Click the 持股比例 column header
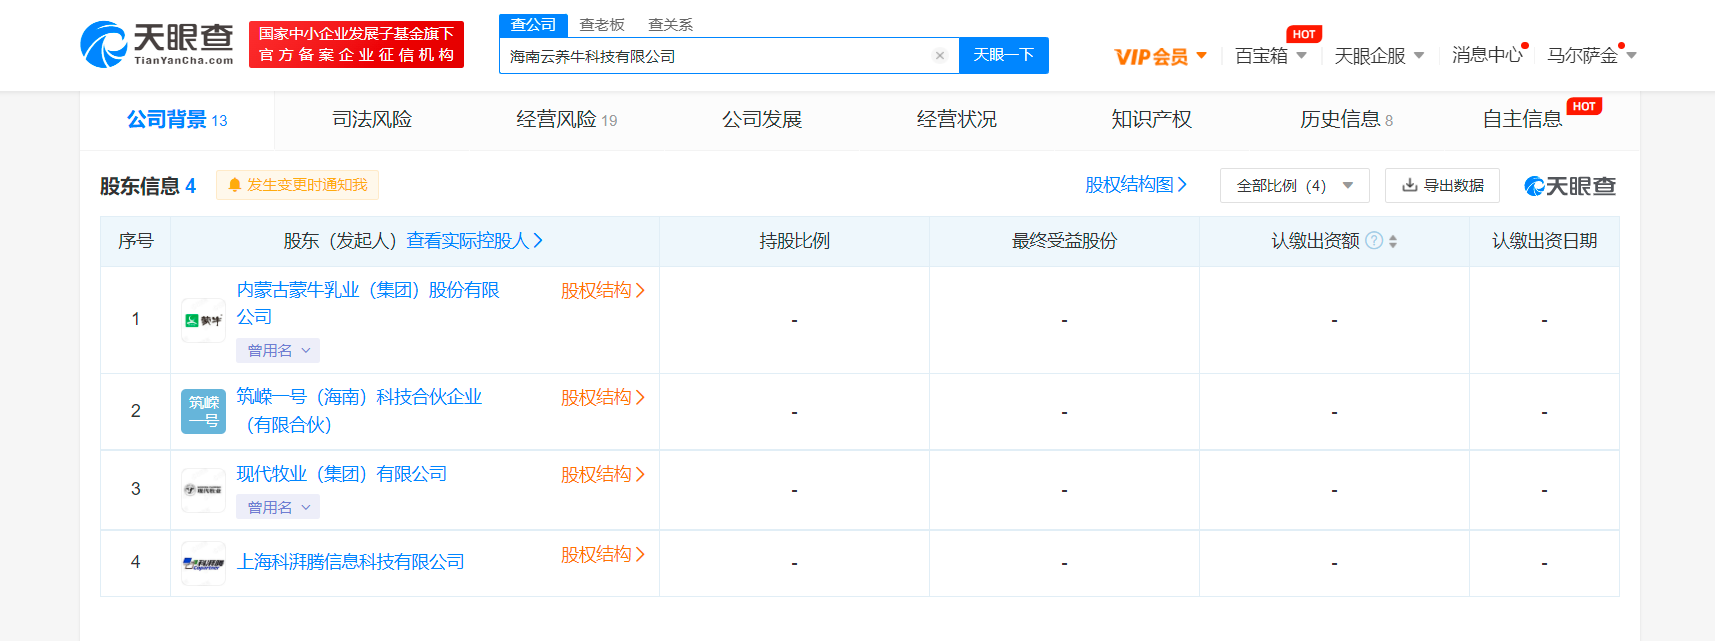The width and height of the screenshot is (1715, 641). 795,241
